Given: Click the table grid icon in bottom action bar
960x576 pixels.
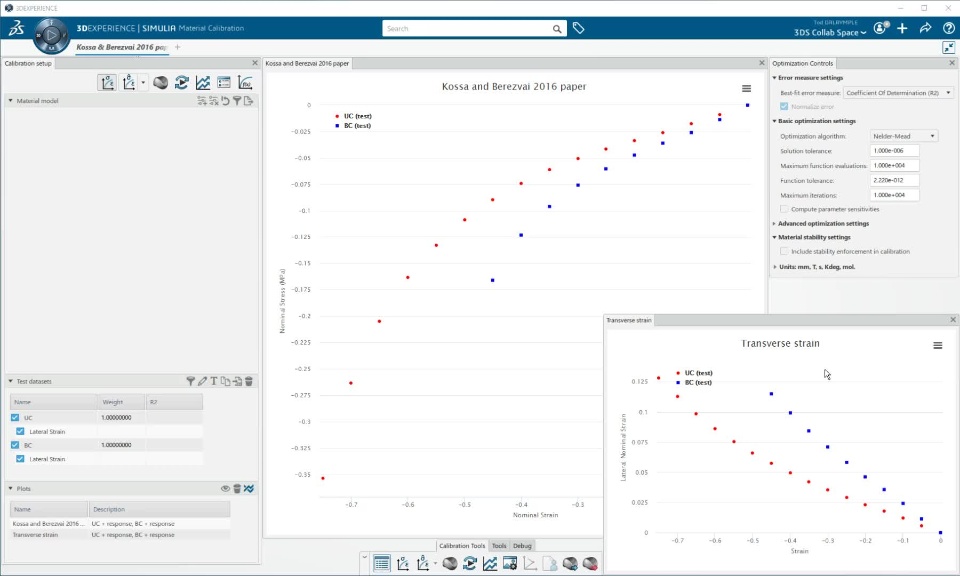Looking at the screenshot, I should pyautogui.click(x=381, y=563).
